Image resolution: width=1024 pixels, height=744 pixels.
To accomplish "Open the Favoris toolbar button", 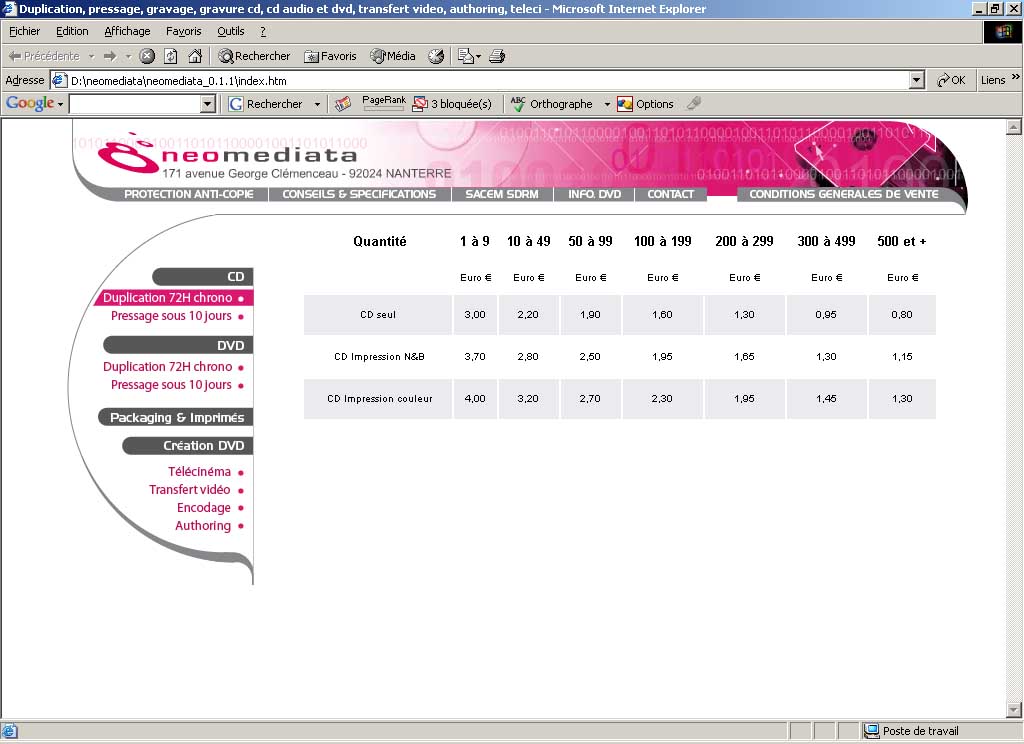I will [x=330, y=56].
